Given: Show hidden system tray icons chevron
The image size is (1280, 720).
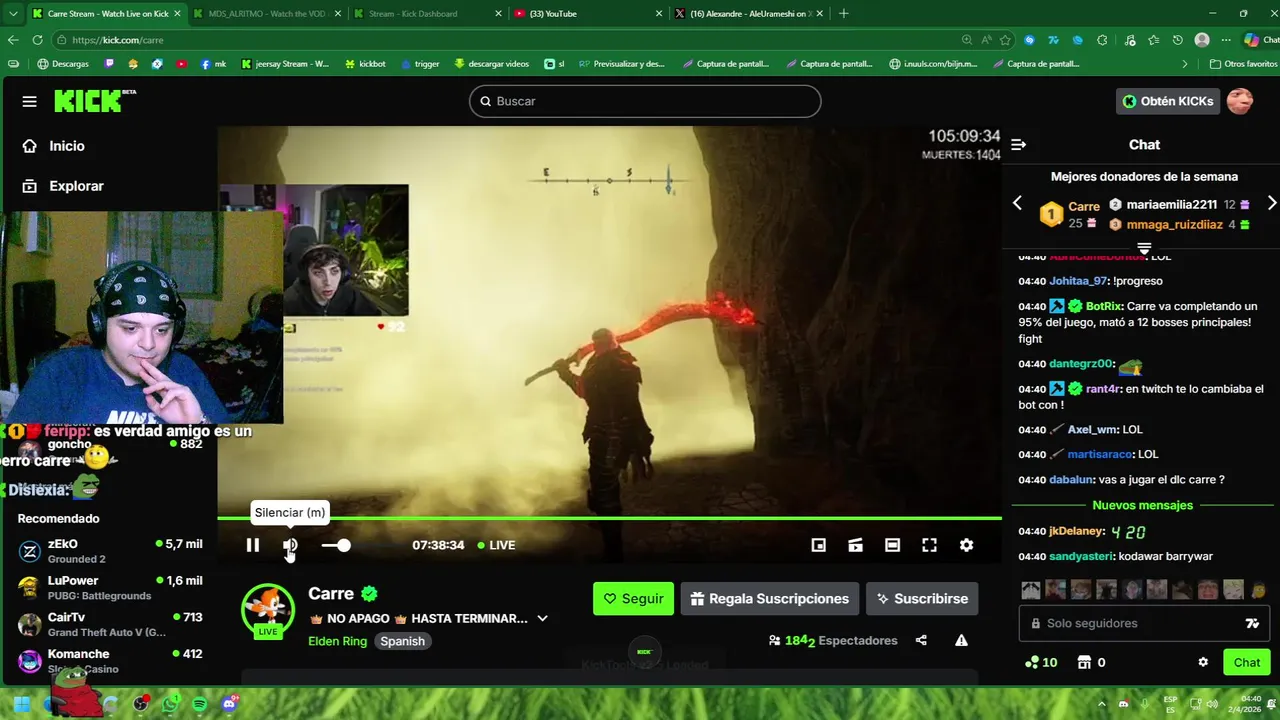Looking at the screenshot, I should click(x=1102, y=704).
